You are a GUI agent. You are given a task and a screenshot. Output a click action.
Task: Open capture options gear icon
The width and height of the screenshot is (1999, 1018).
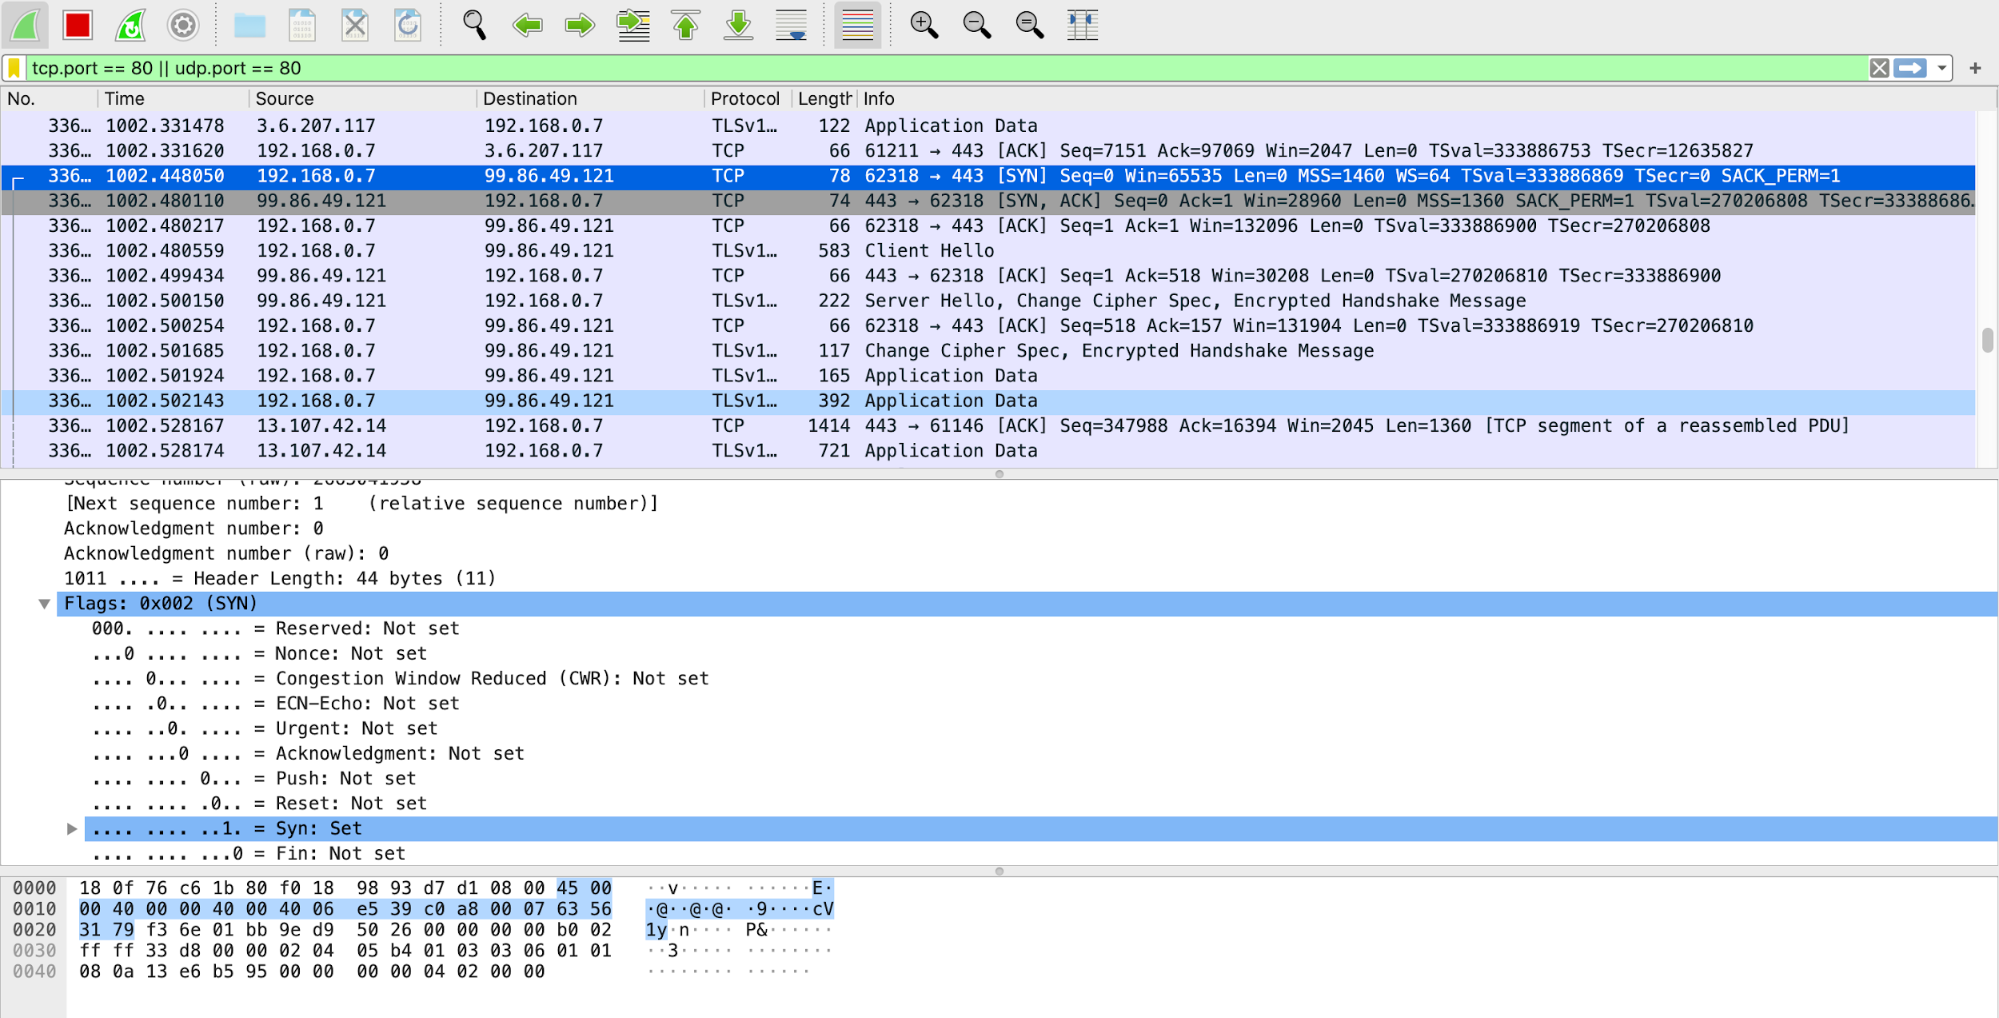pos(183,25)
